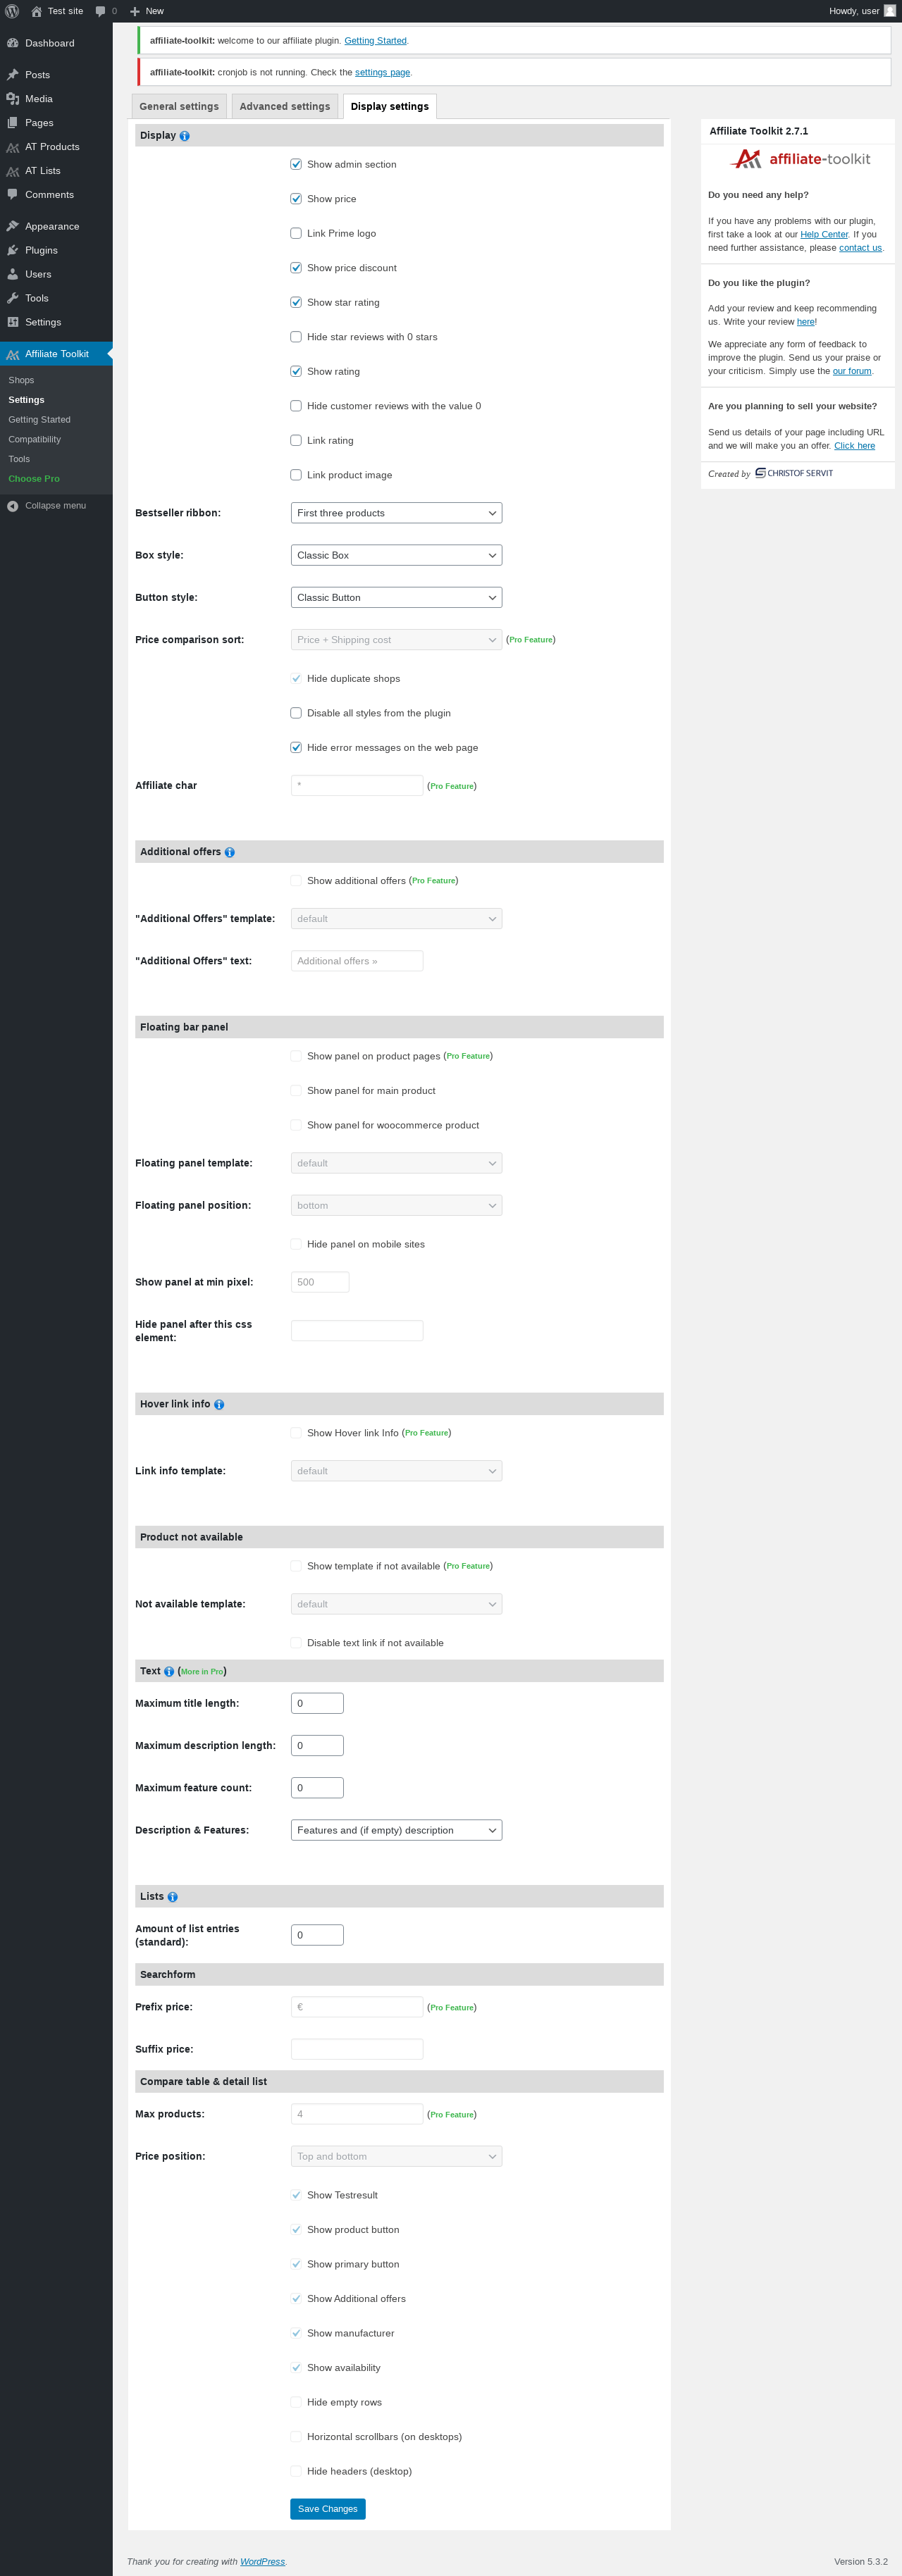Enable the Link Prime logo checkbox
The image size is (902, 2576).
point(296,233)
